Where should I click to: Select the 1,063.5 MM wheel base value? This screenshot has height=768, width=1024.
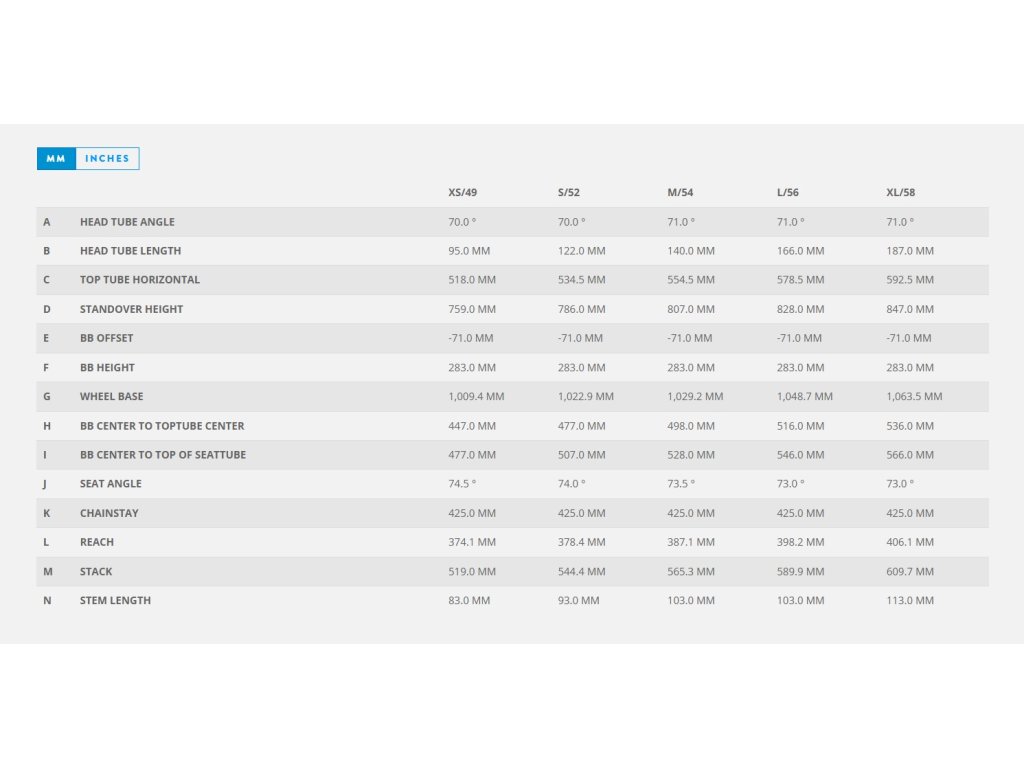914,396
